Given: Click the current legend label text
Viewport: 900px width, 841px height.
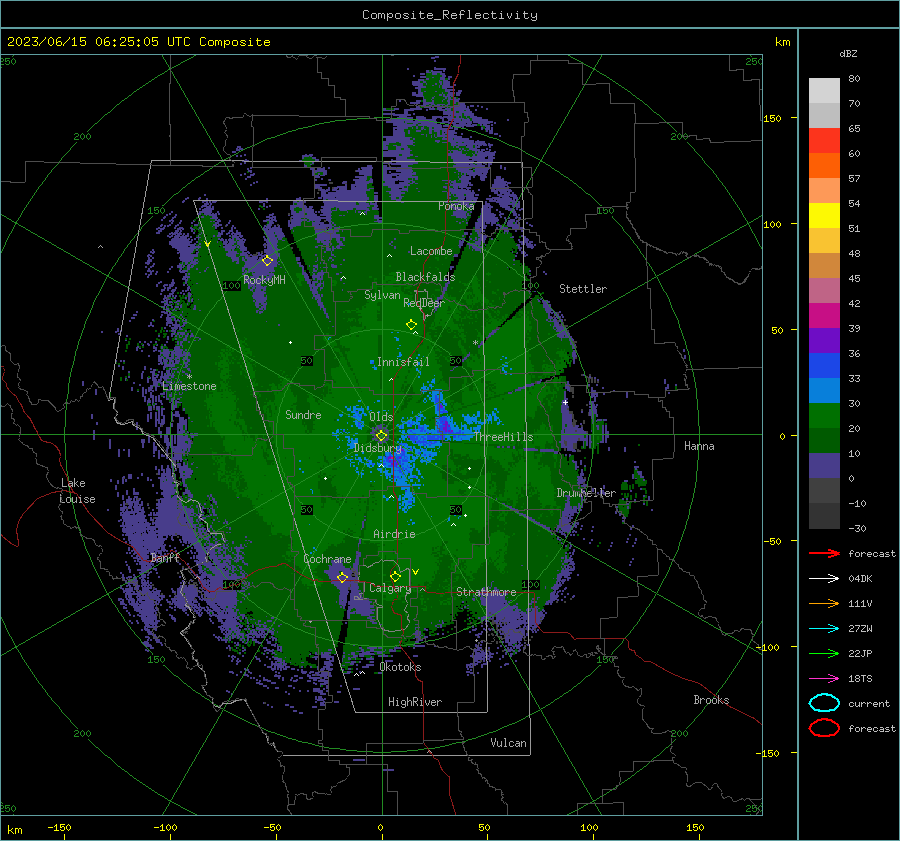Looking at the screenshot, I should coord(869,704).
